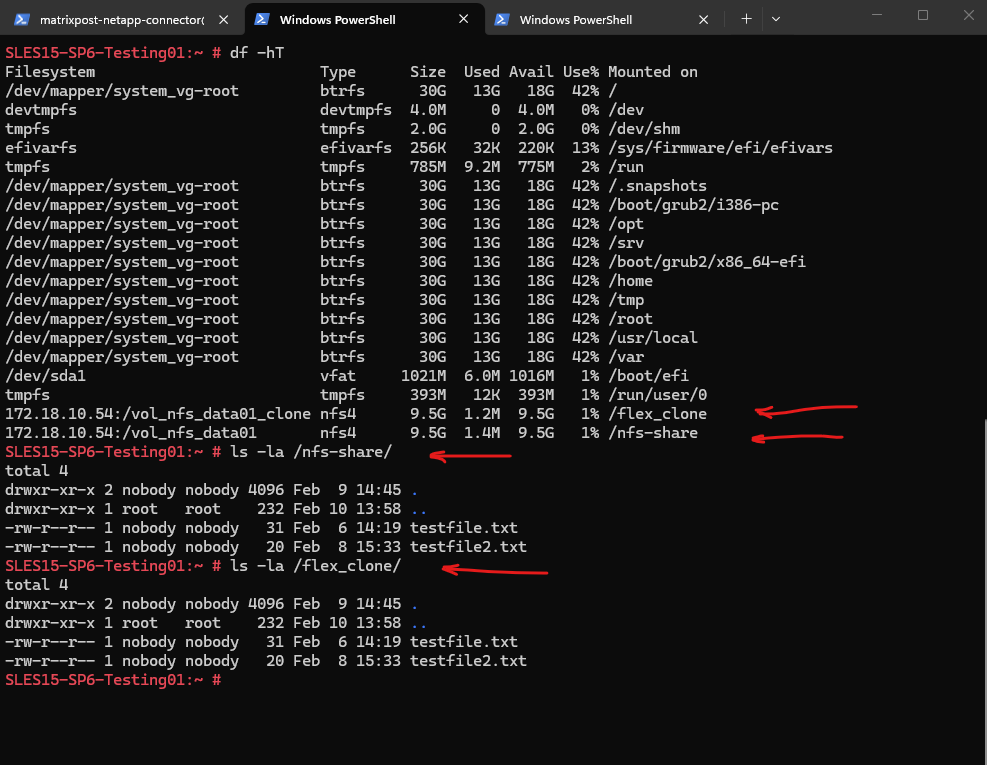Switch to the matrixpost-netapp-connector tab

click(x=120, y=19)
